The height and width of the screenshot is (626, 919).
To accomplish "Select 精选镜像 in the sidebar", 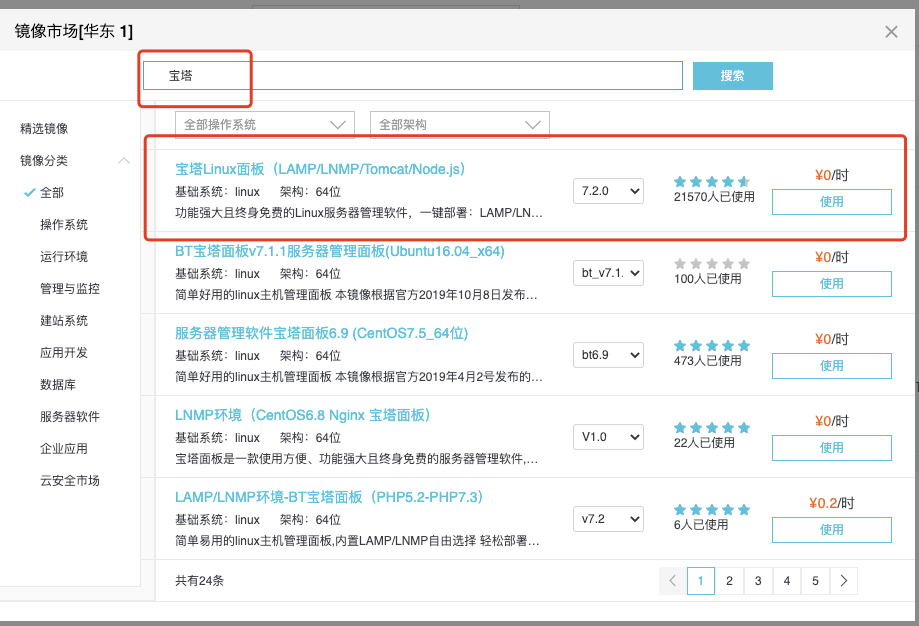I will pyautogui.click(x=44, y=128).
